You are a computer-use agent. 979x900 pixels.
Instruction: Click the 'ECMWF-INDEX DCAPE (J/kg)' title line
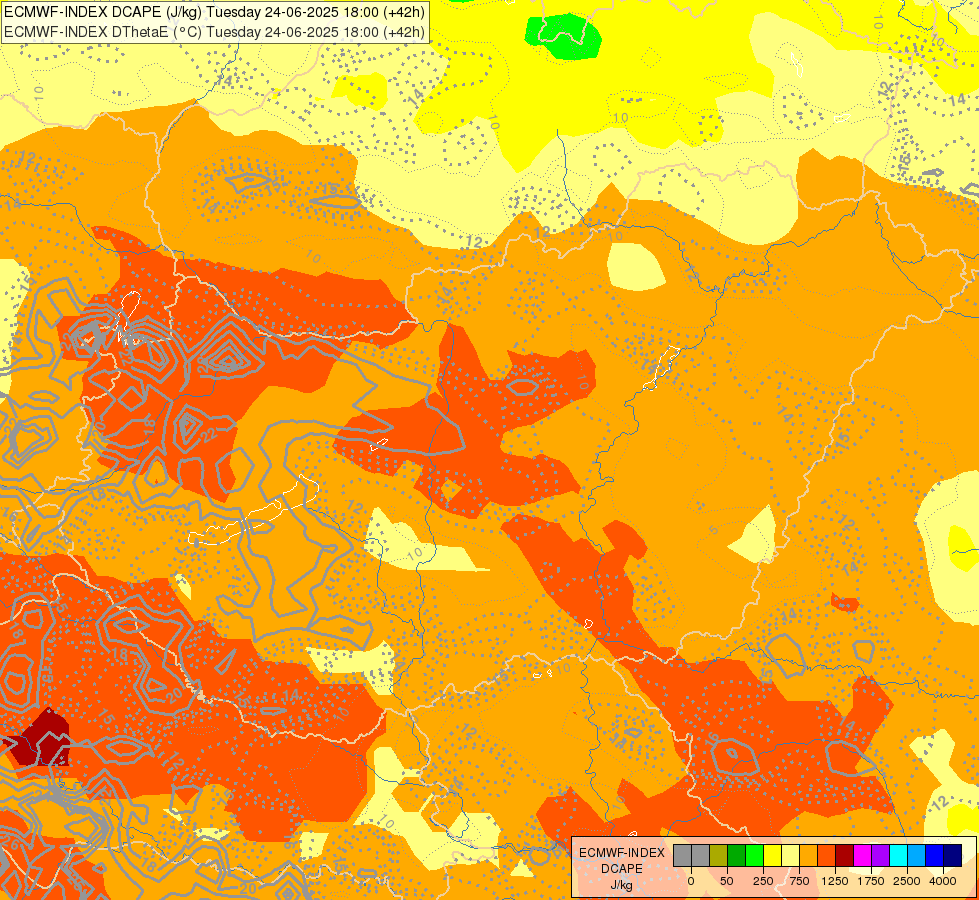(x=214, y=12)
